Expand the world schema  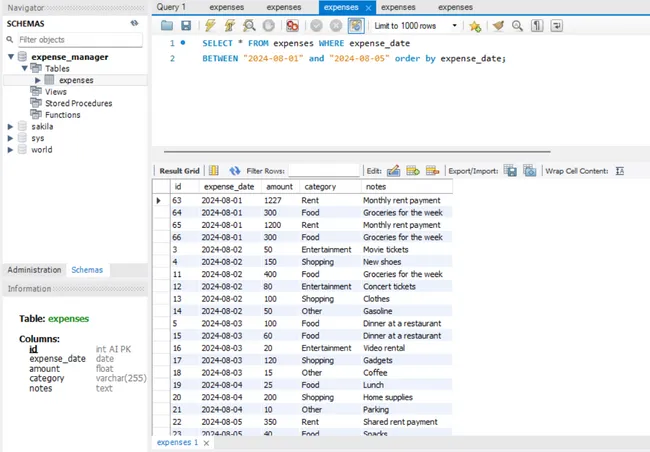[x=10, y=150]
